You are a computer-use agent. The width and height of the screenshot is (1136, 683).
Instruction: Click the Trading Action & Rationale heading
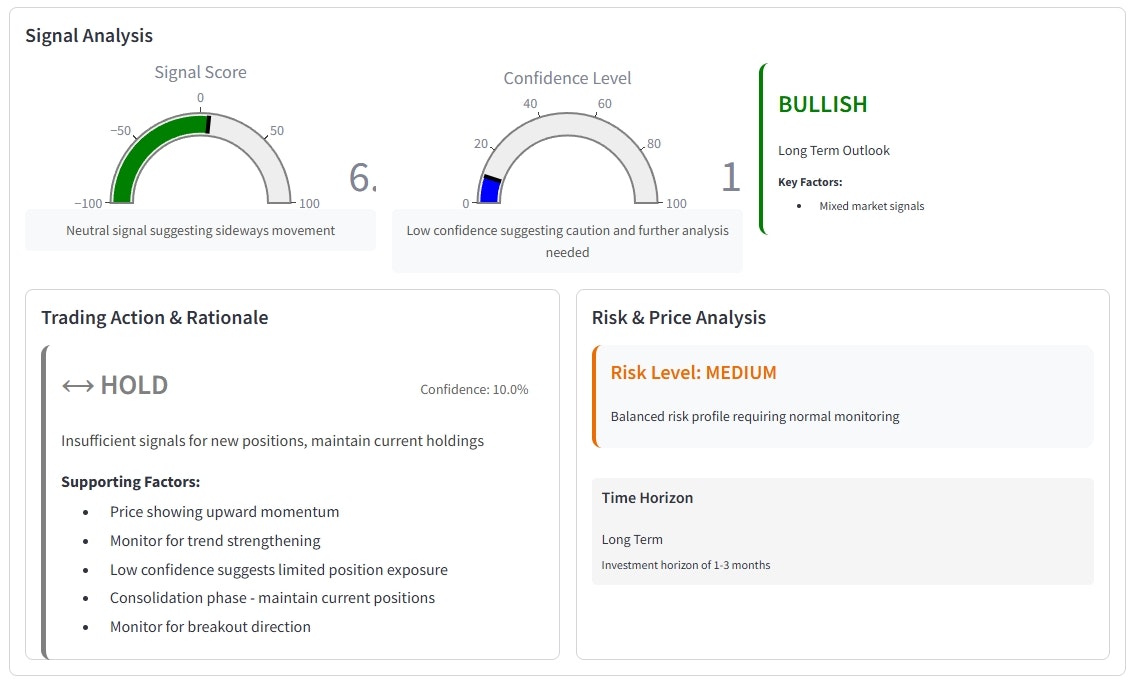[x=154, y=317]
